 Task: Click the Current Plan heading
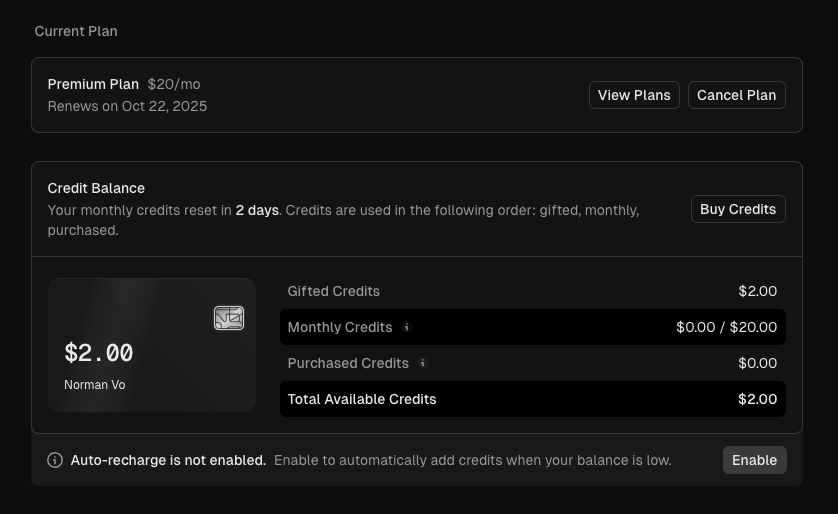tap(76, 31)
